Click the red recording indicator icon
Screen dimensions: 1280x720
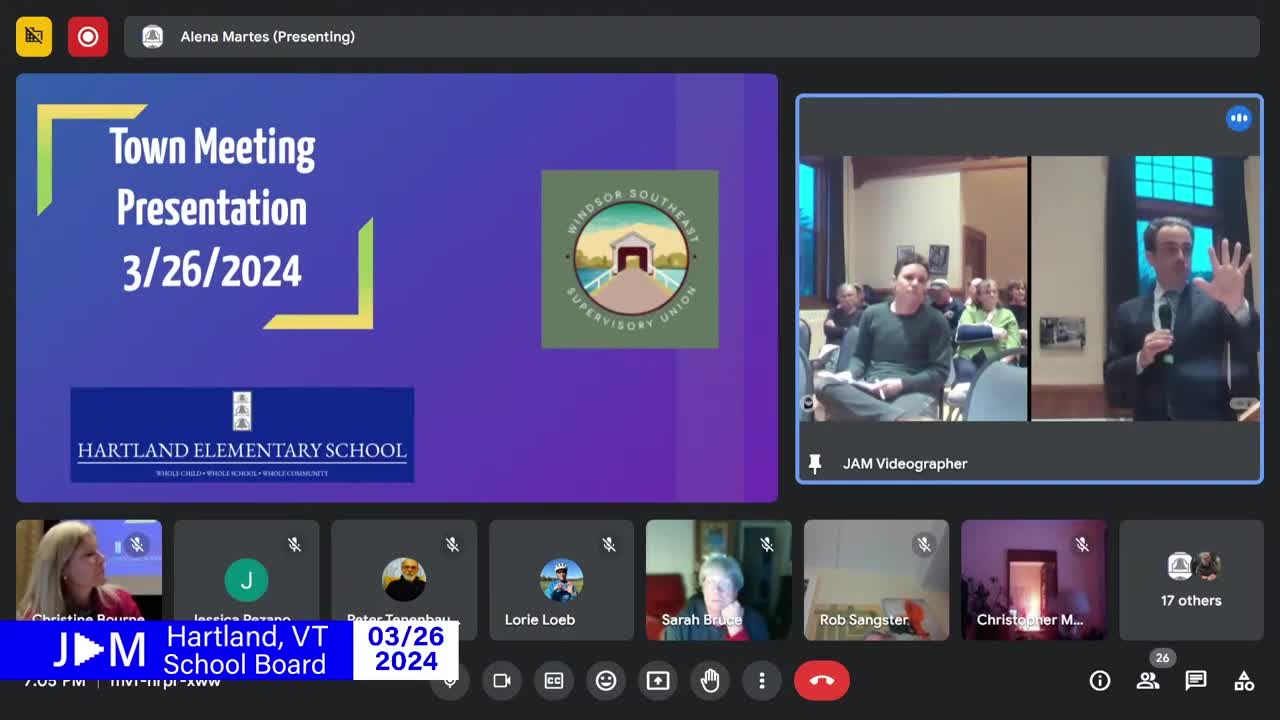coord(88,37)
